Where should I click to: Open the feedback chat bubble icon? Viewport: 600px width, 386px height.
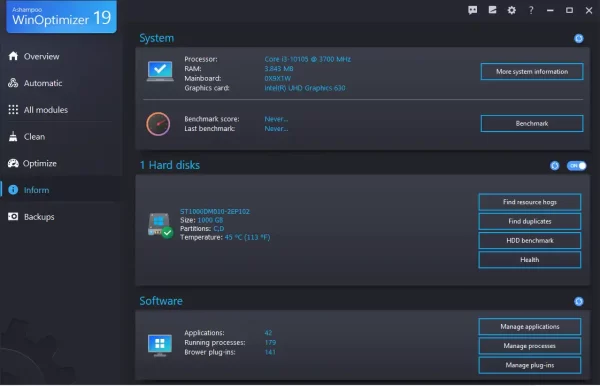(473, 10)
